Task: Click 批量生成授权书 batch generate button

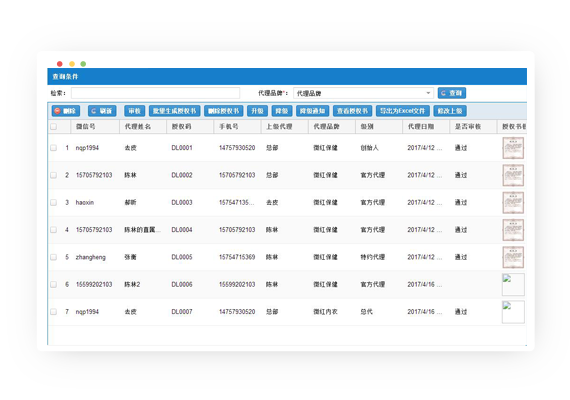Action: click(174, 111)
